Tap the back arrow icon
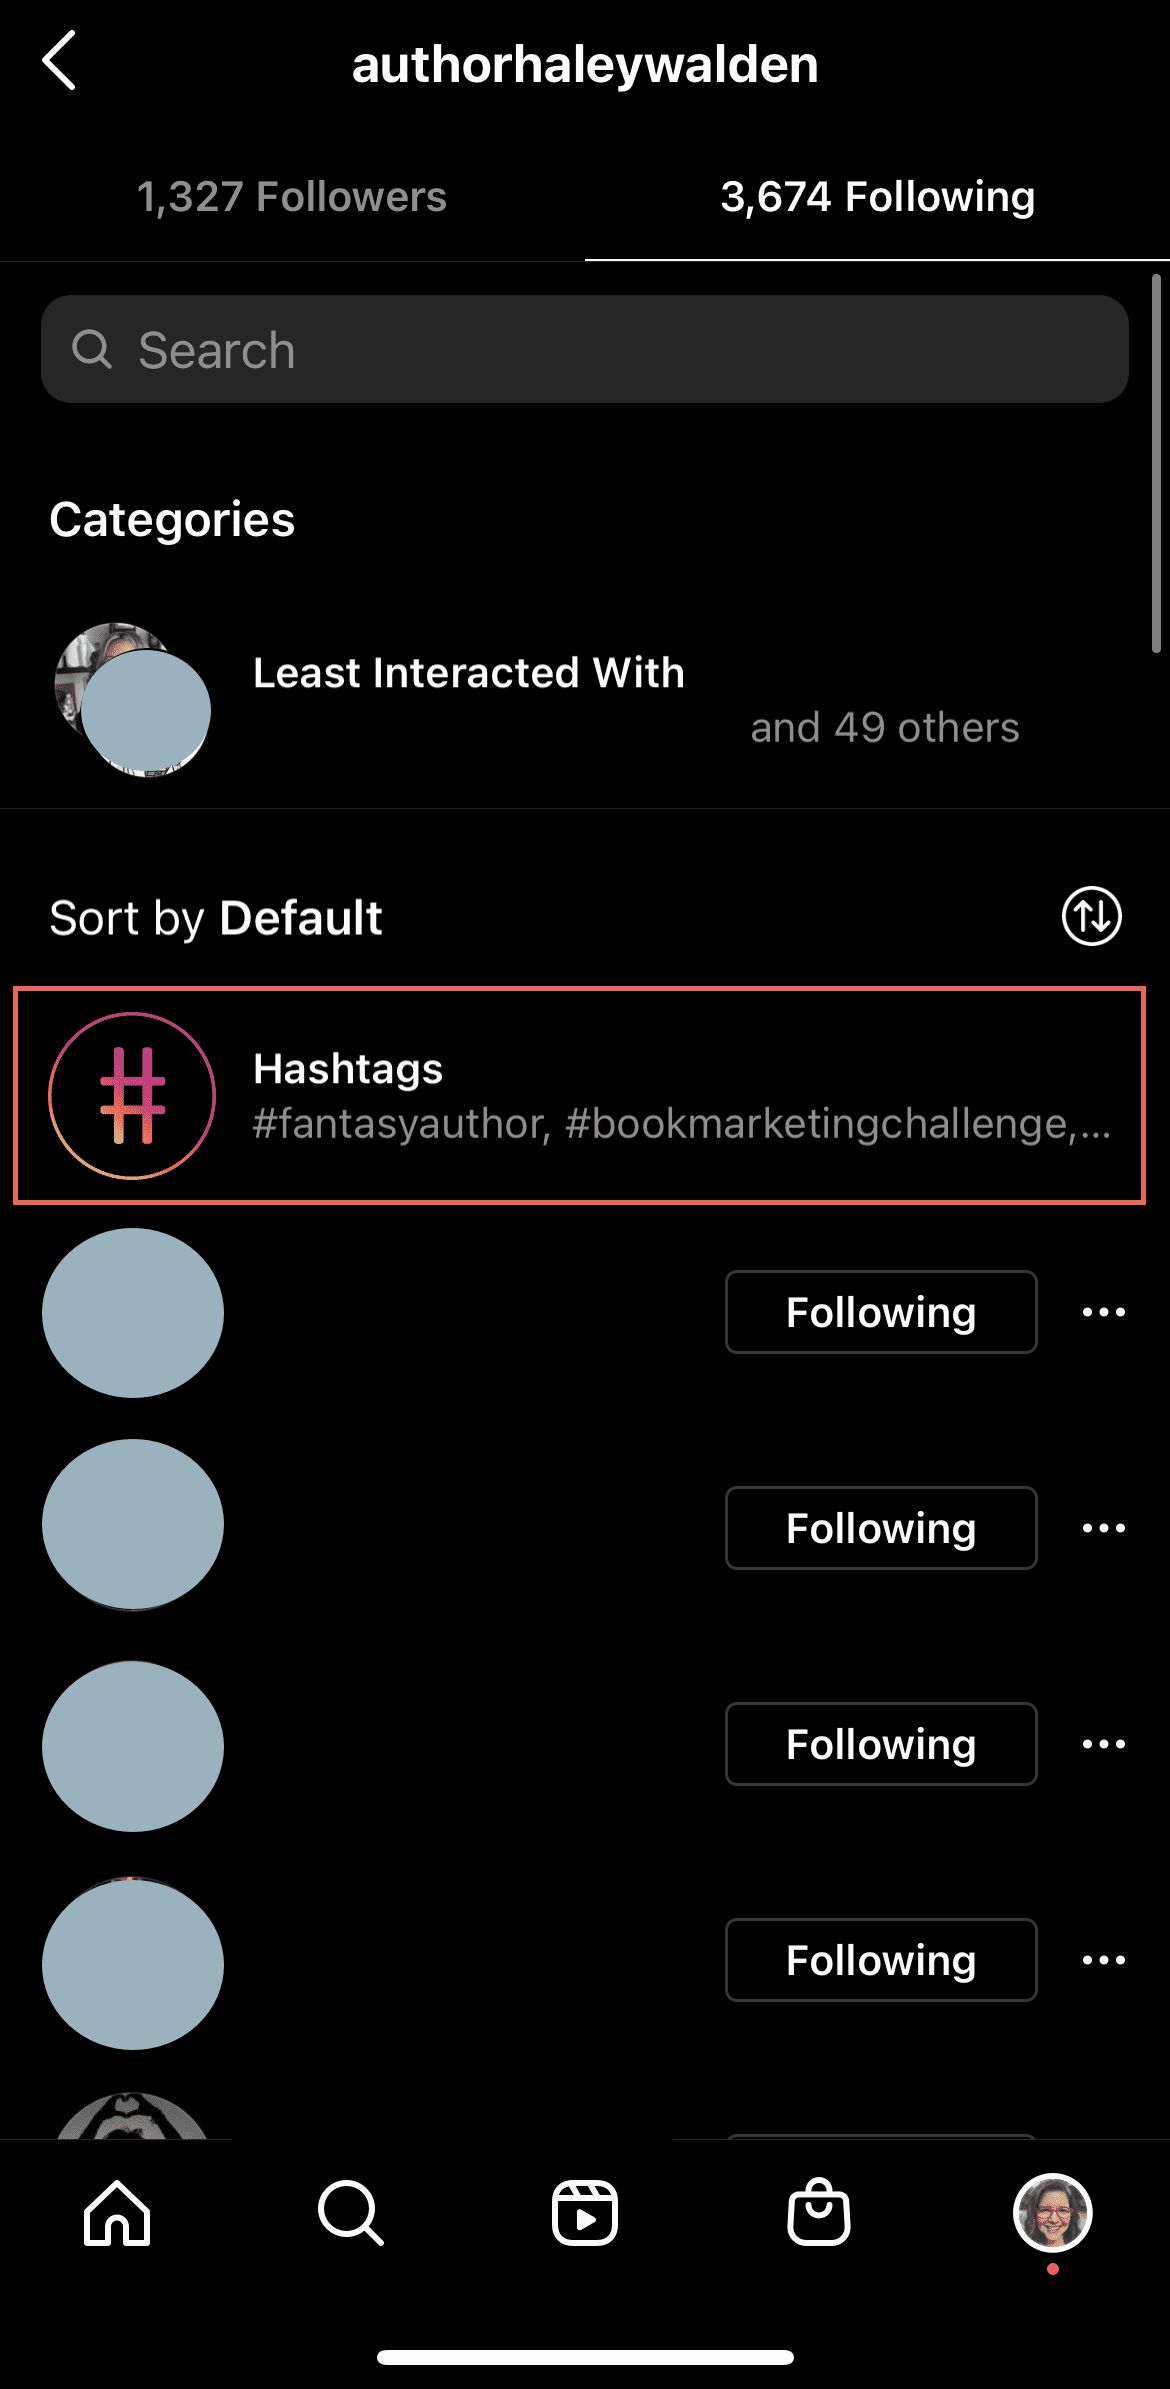 [60, 61]
